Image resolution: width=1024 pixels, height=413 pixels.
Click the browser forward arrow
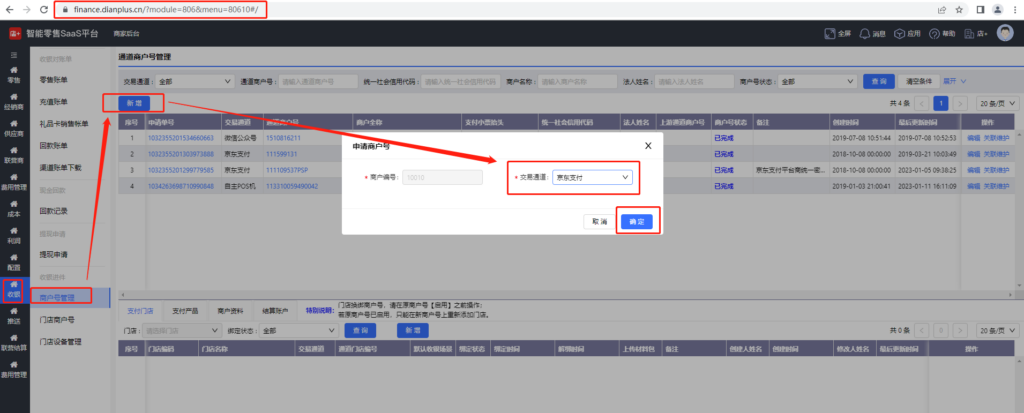(26, 10)
